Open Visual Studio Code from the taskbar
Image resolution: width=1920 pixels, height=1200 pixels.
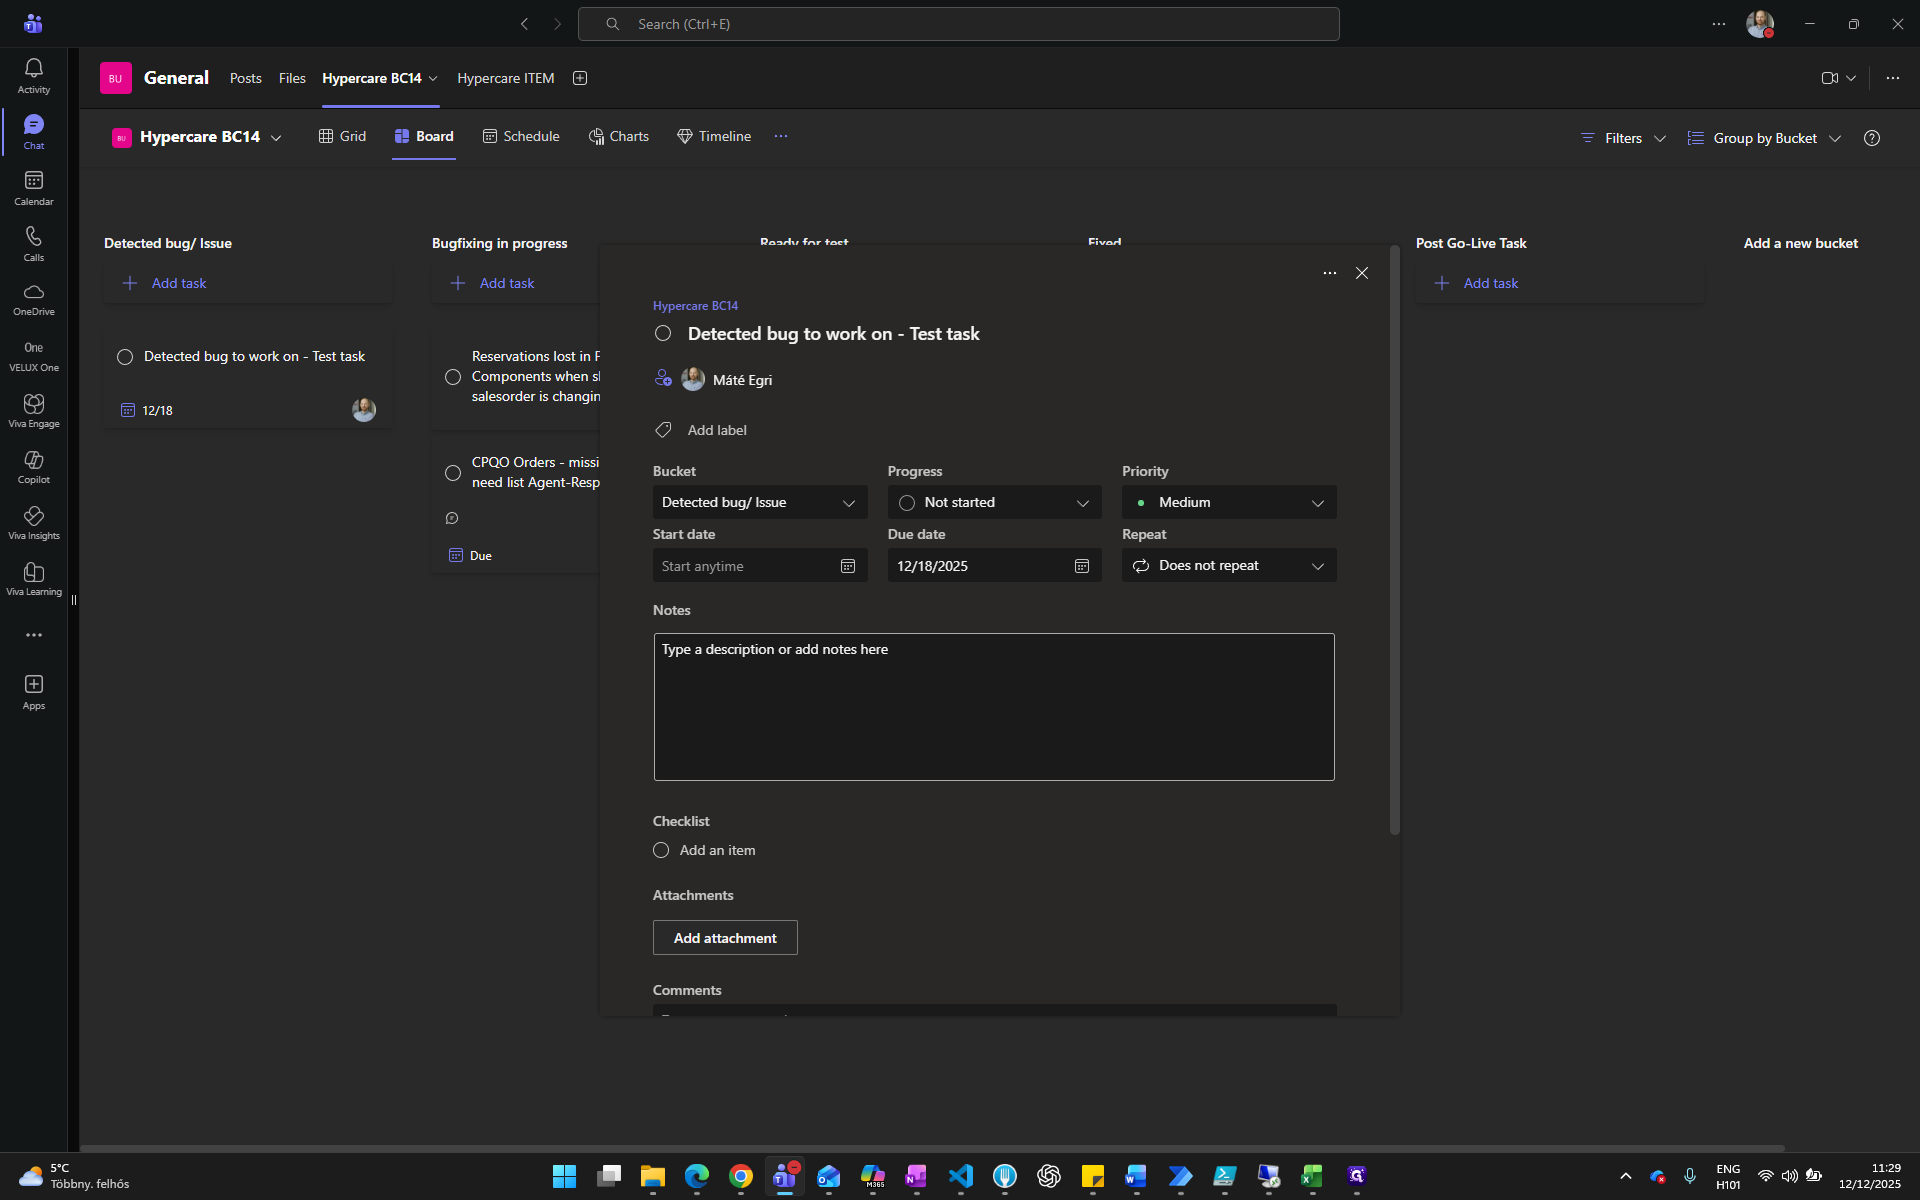(961, 1176)
